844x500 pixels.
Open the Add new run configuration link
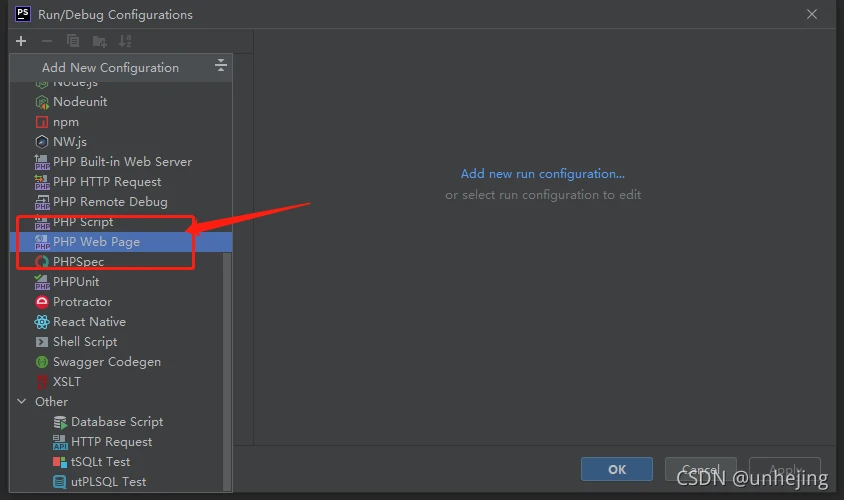coord(543,174)
